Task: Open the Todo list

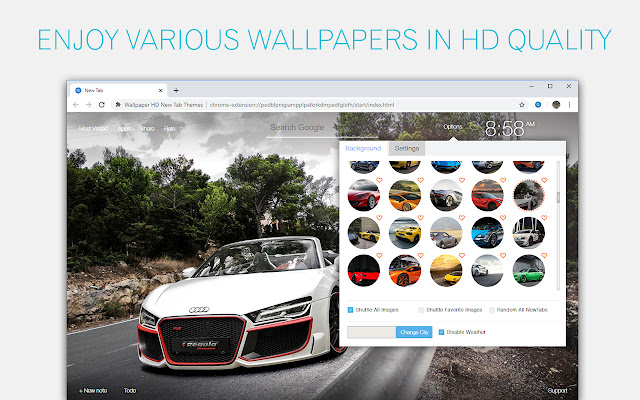Action: pyautogui.click(x=130, y=391)
